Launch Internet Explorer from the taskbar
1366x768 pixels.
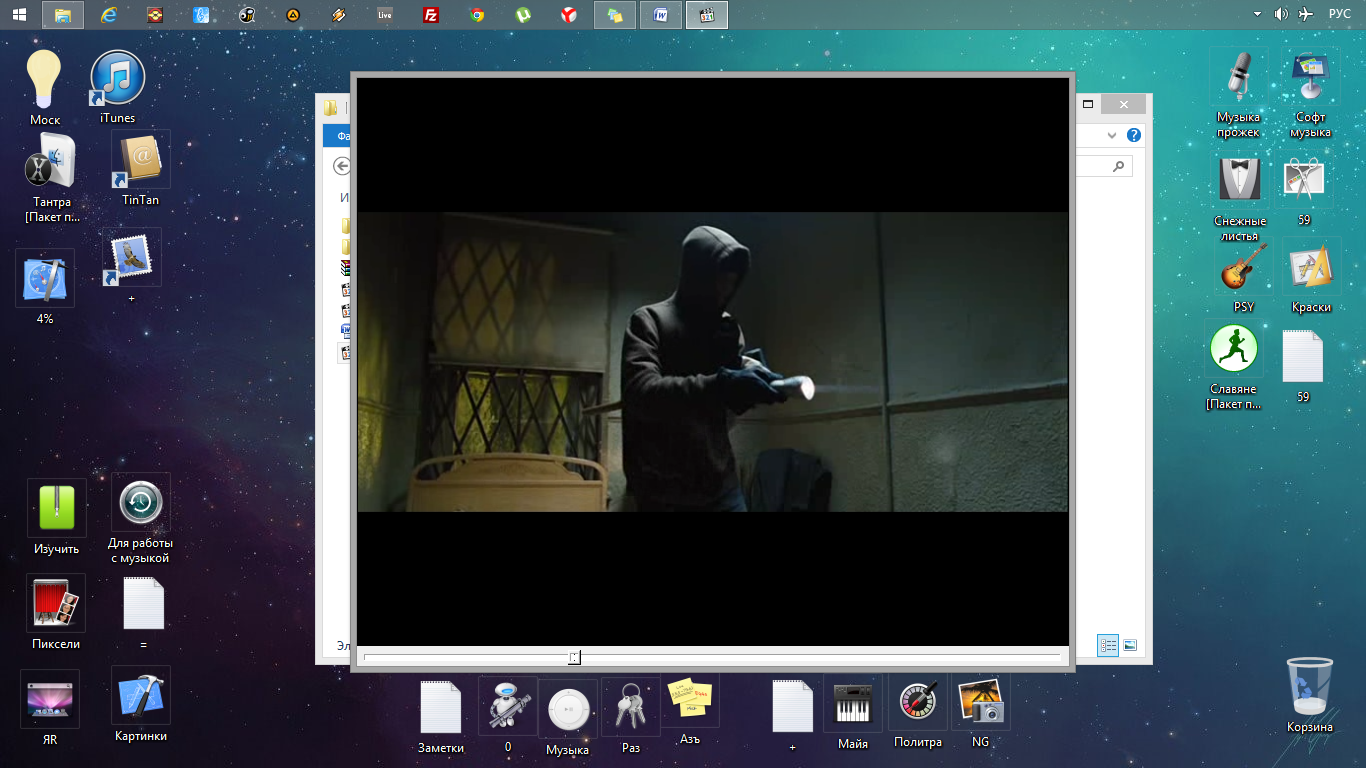(109, 15)
